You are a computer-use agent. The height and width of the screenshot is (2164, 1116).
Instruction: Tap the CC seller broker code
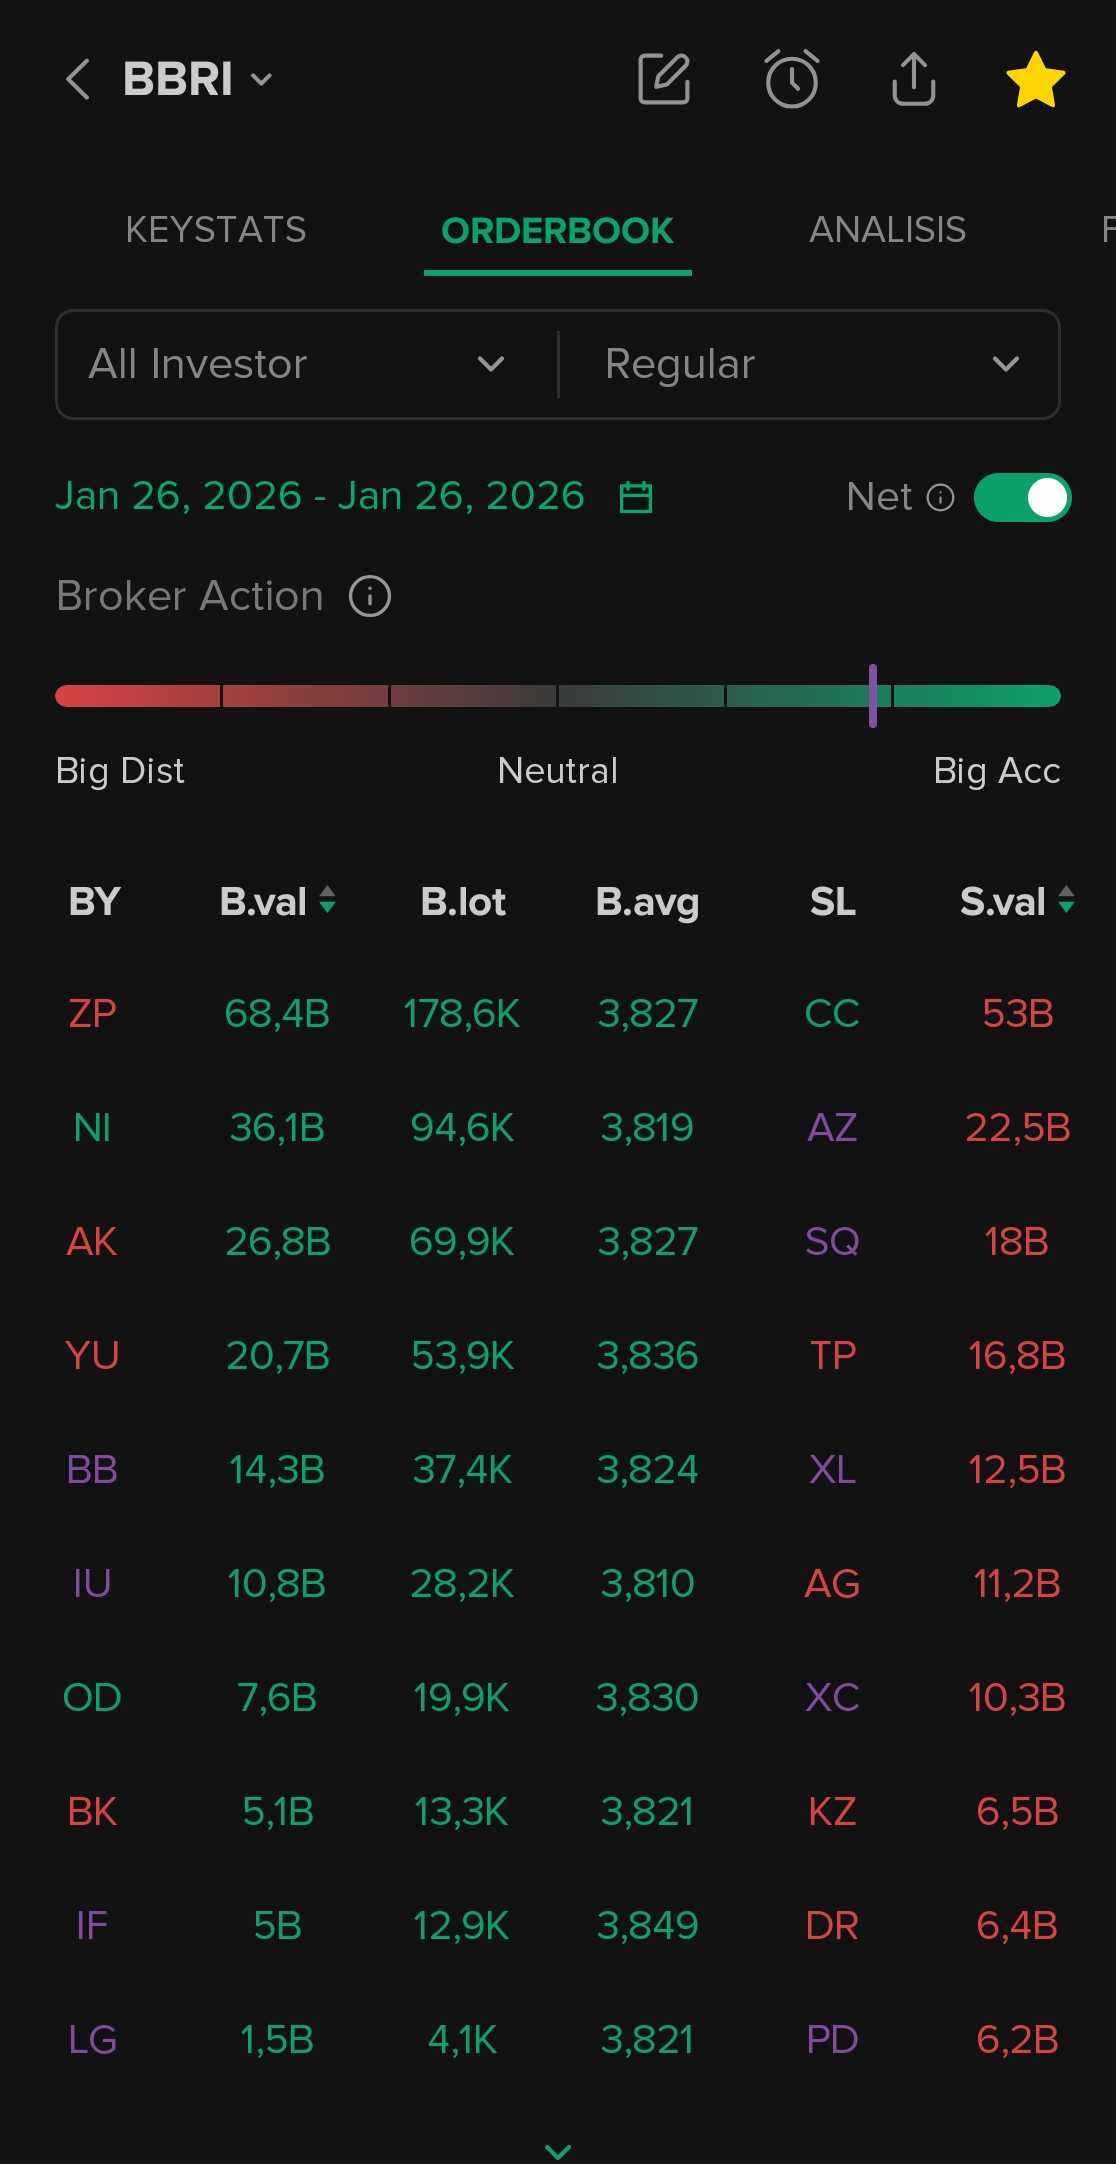[832, 1014]
